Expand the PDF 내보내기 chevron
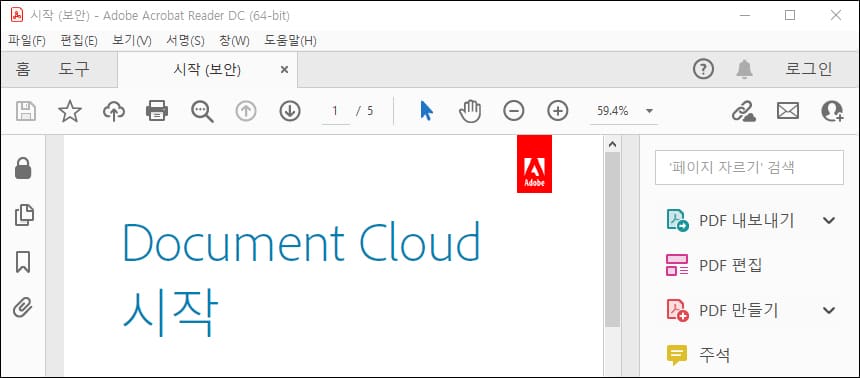The image size is (860, 378). click(x=829, y=221)
